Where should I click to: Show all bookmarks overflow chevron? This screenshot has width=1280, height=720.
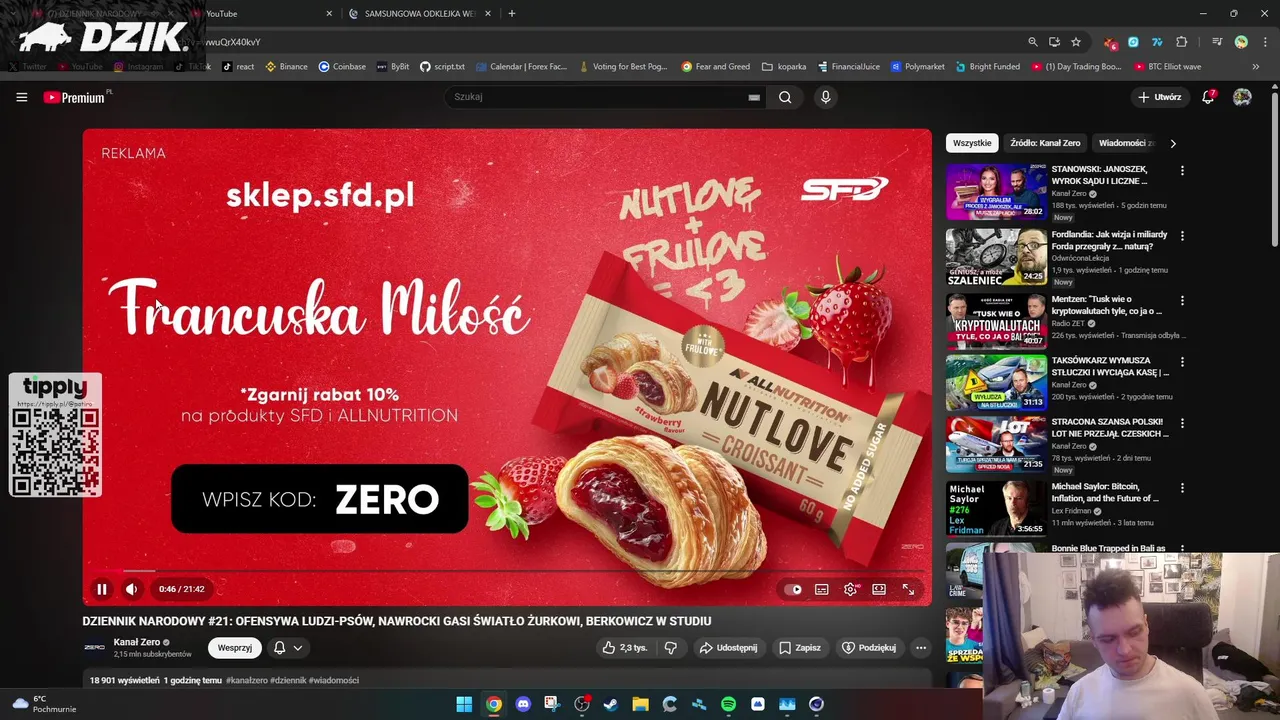(1256, 67)
